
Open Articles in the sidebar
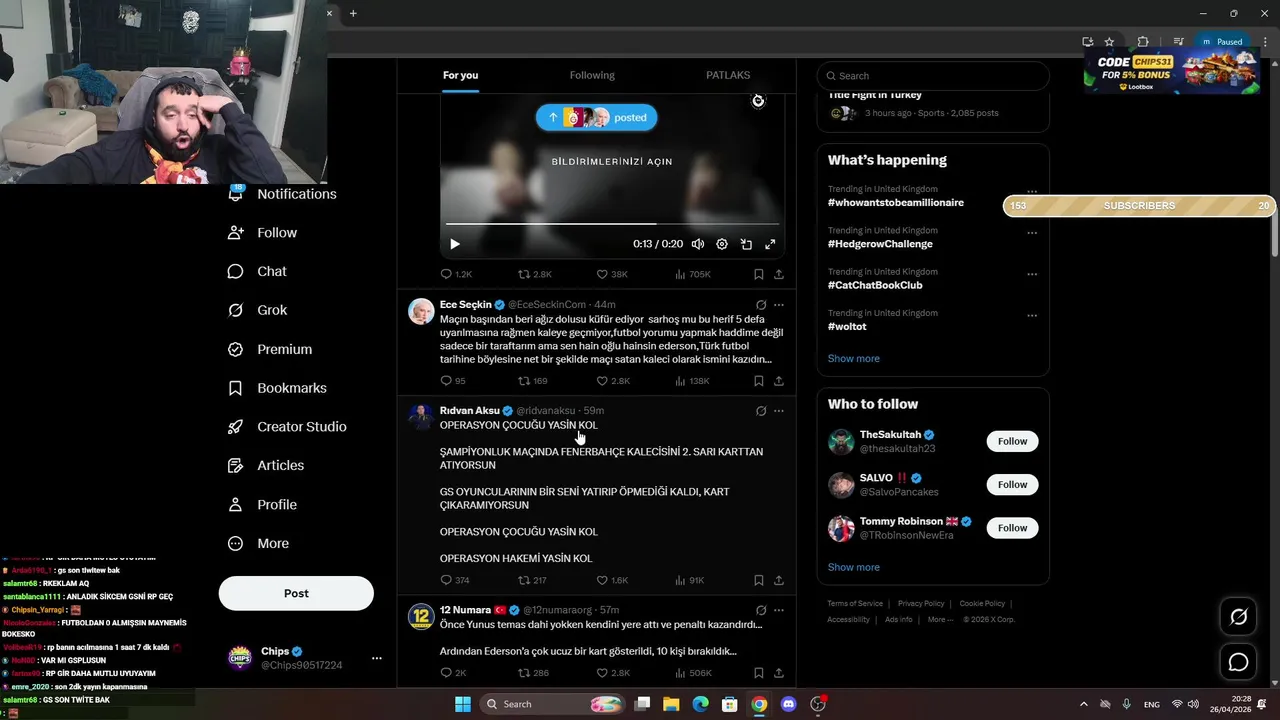[266, 465]
